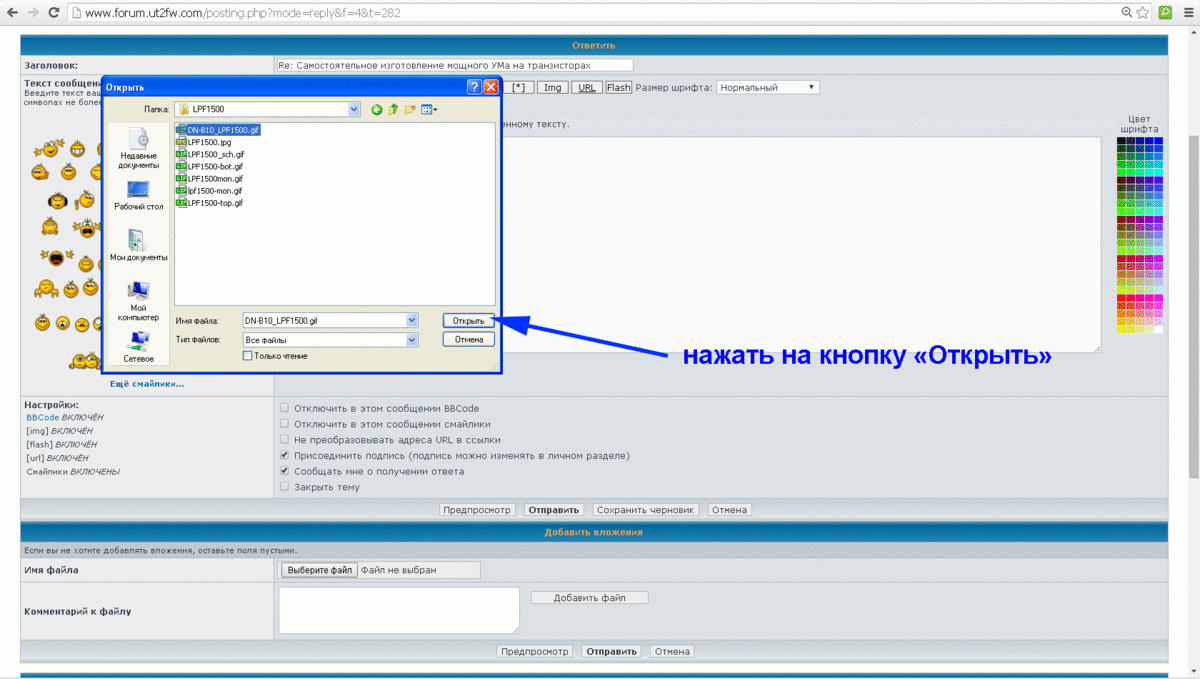This screenshot has width=1200, height=679.
Task: Go to Desktop (Рабочий стол) in sidebar
Action: click(x=138, y=194)
